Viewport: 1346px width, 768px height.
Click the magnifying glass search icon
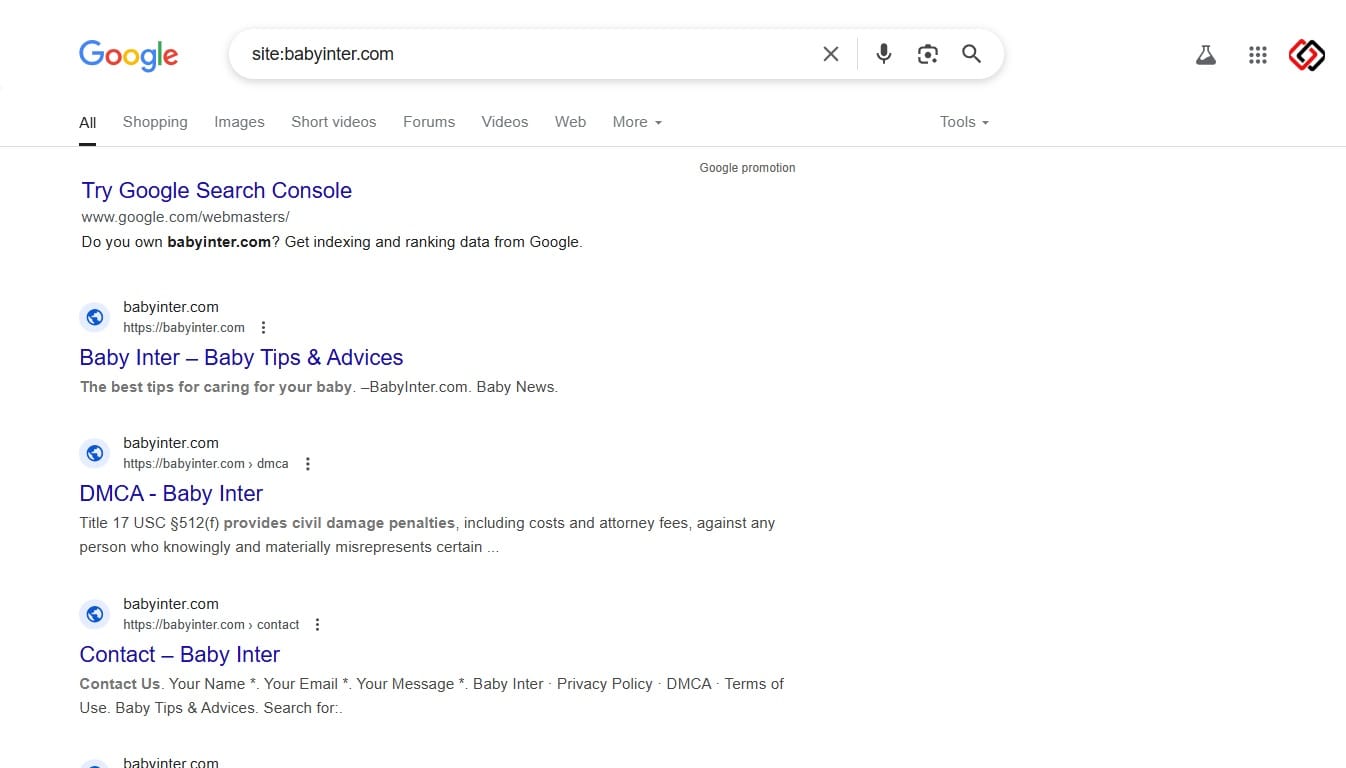pos(972,54)
